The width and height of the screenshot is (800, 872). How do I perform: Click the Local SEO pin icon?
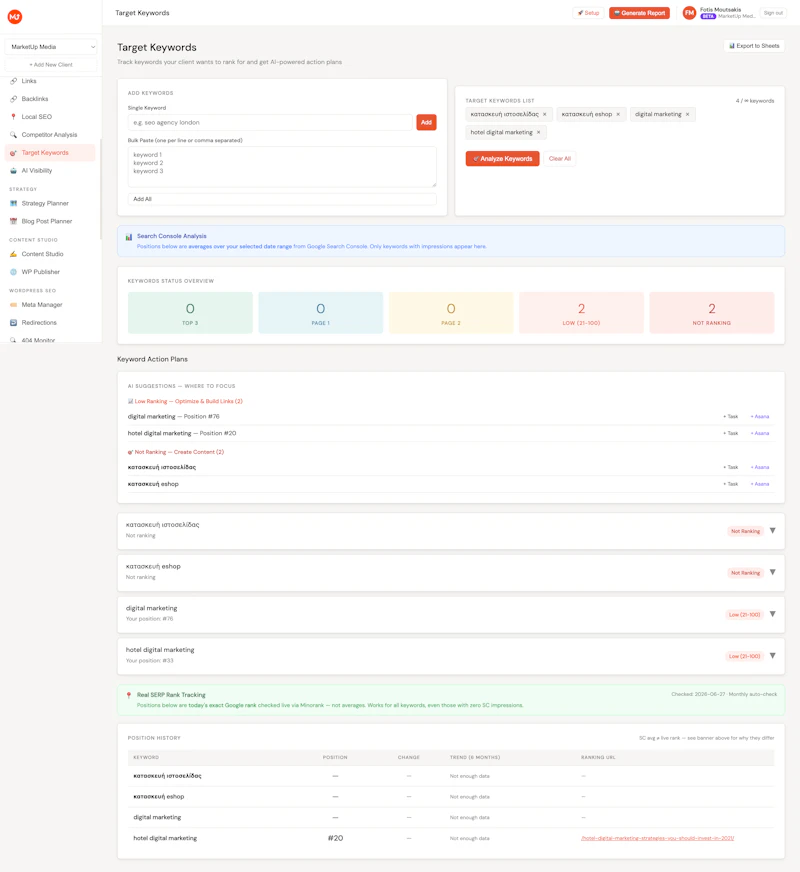(13, 117)
